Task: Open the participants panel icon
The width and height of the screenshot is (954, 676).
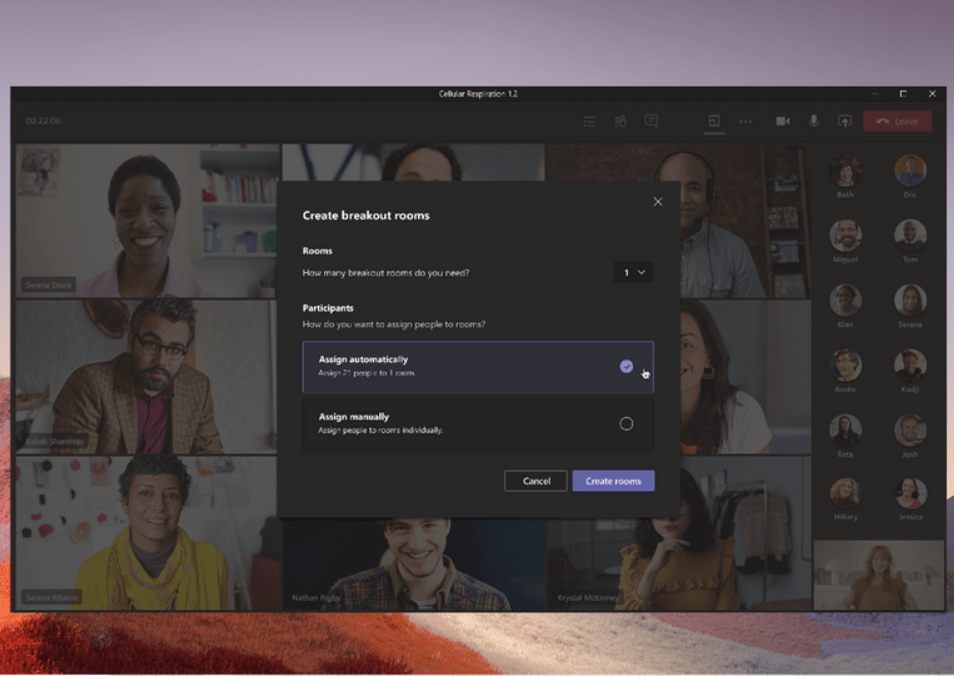Action: click(x=620, y=121)
